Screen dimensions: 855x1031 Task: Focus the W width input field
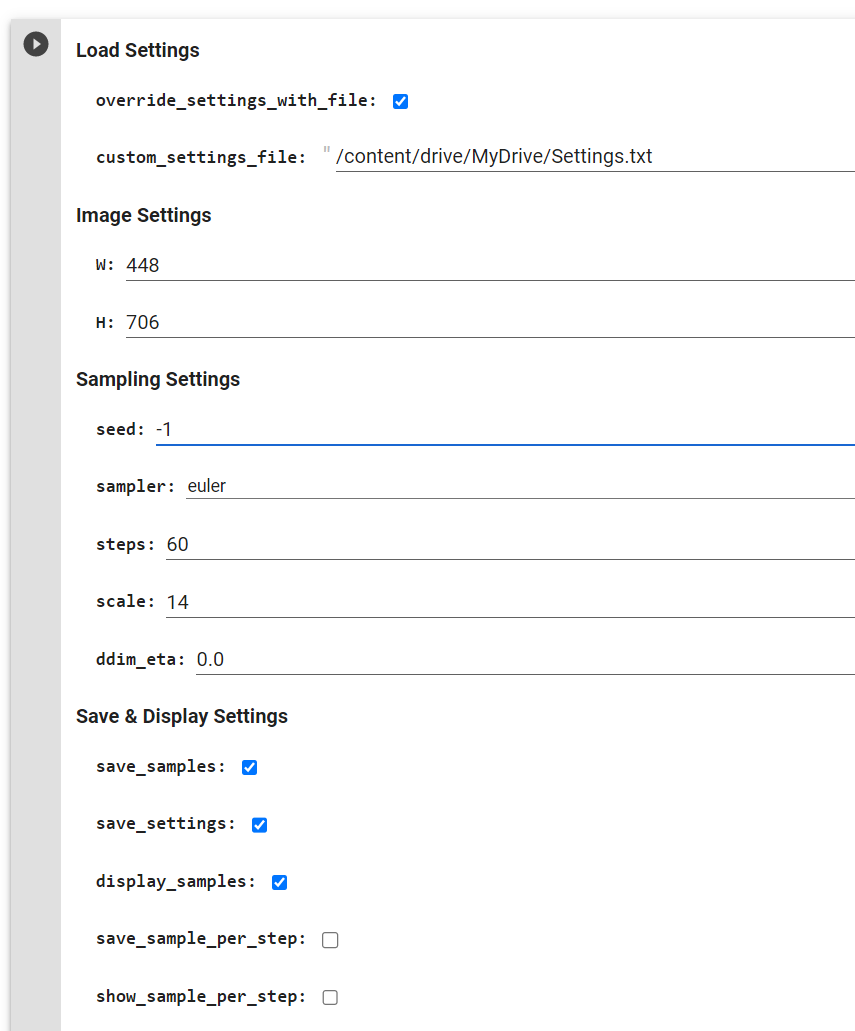[490, 265]
